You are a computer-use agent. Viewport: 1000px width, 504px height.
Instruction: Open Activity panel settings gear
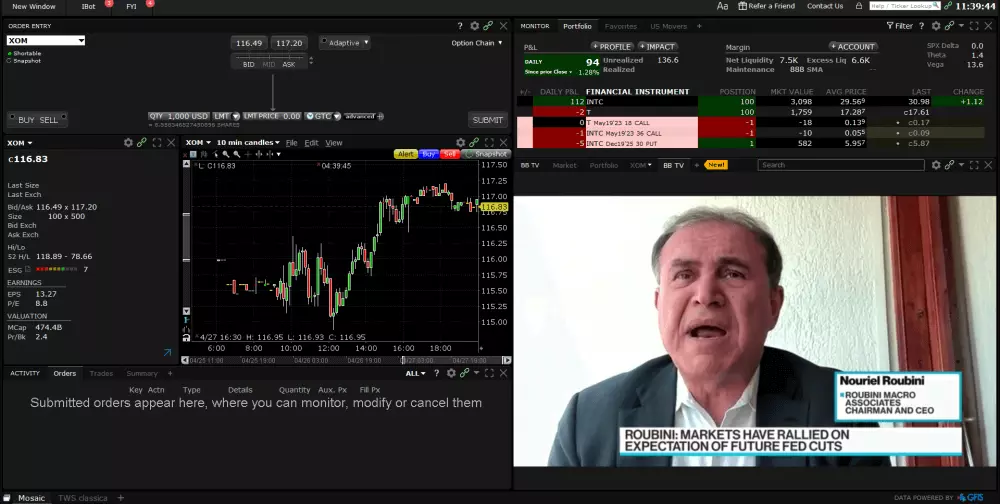451,373
